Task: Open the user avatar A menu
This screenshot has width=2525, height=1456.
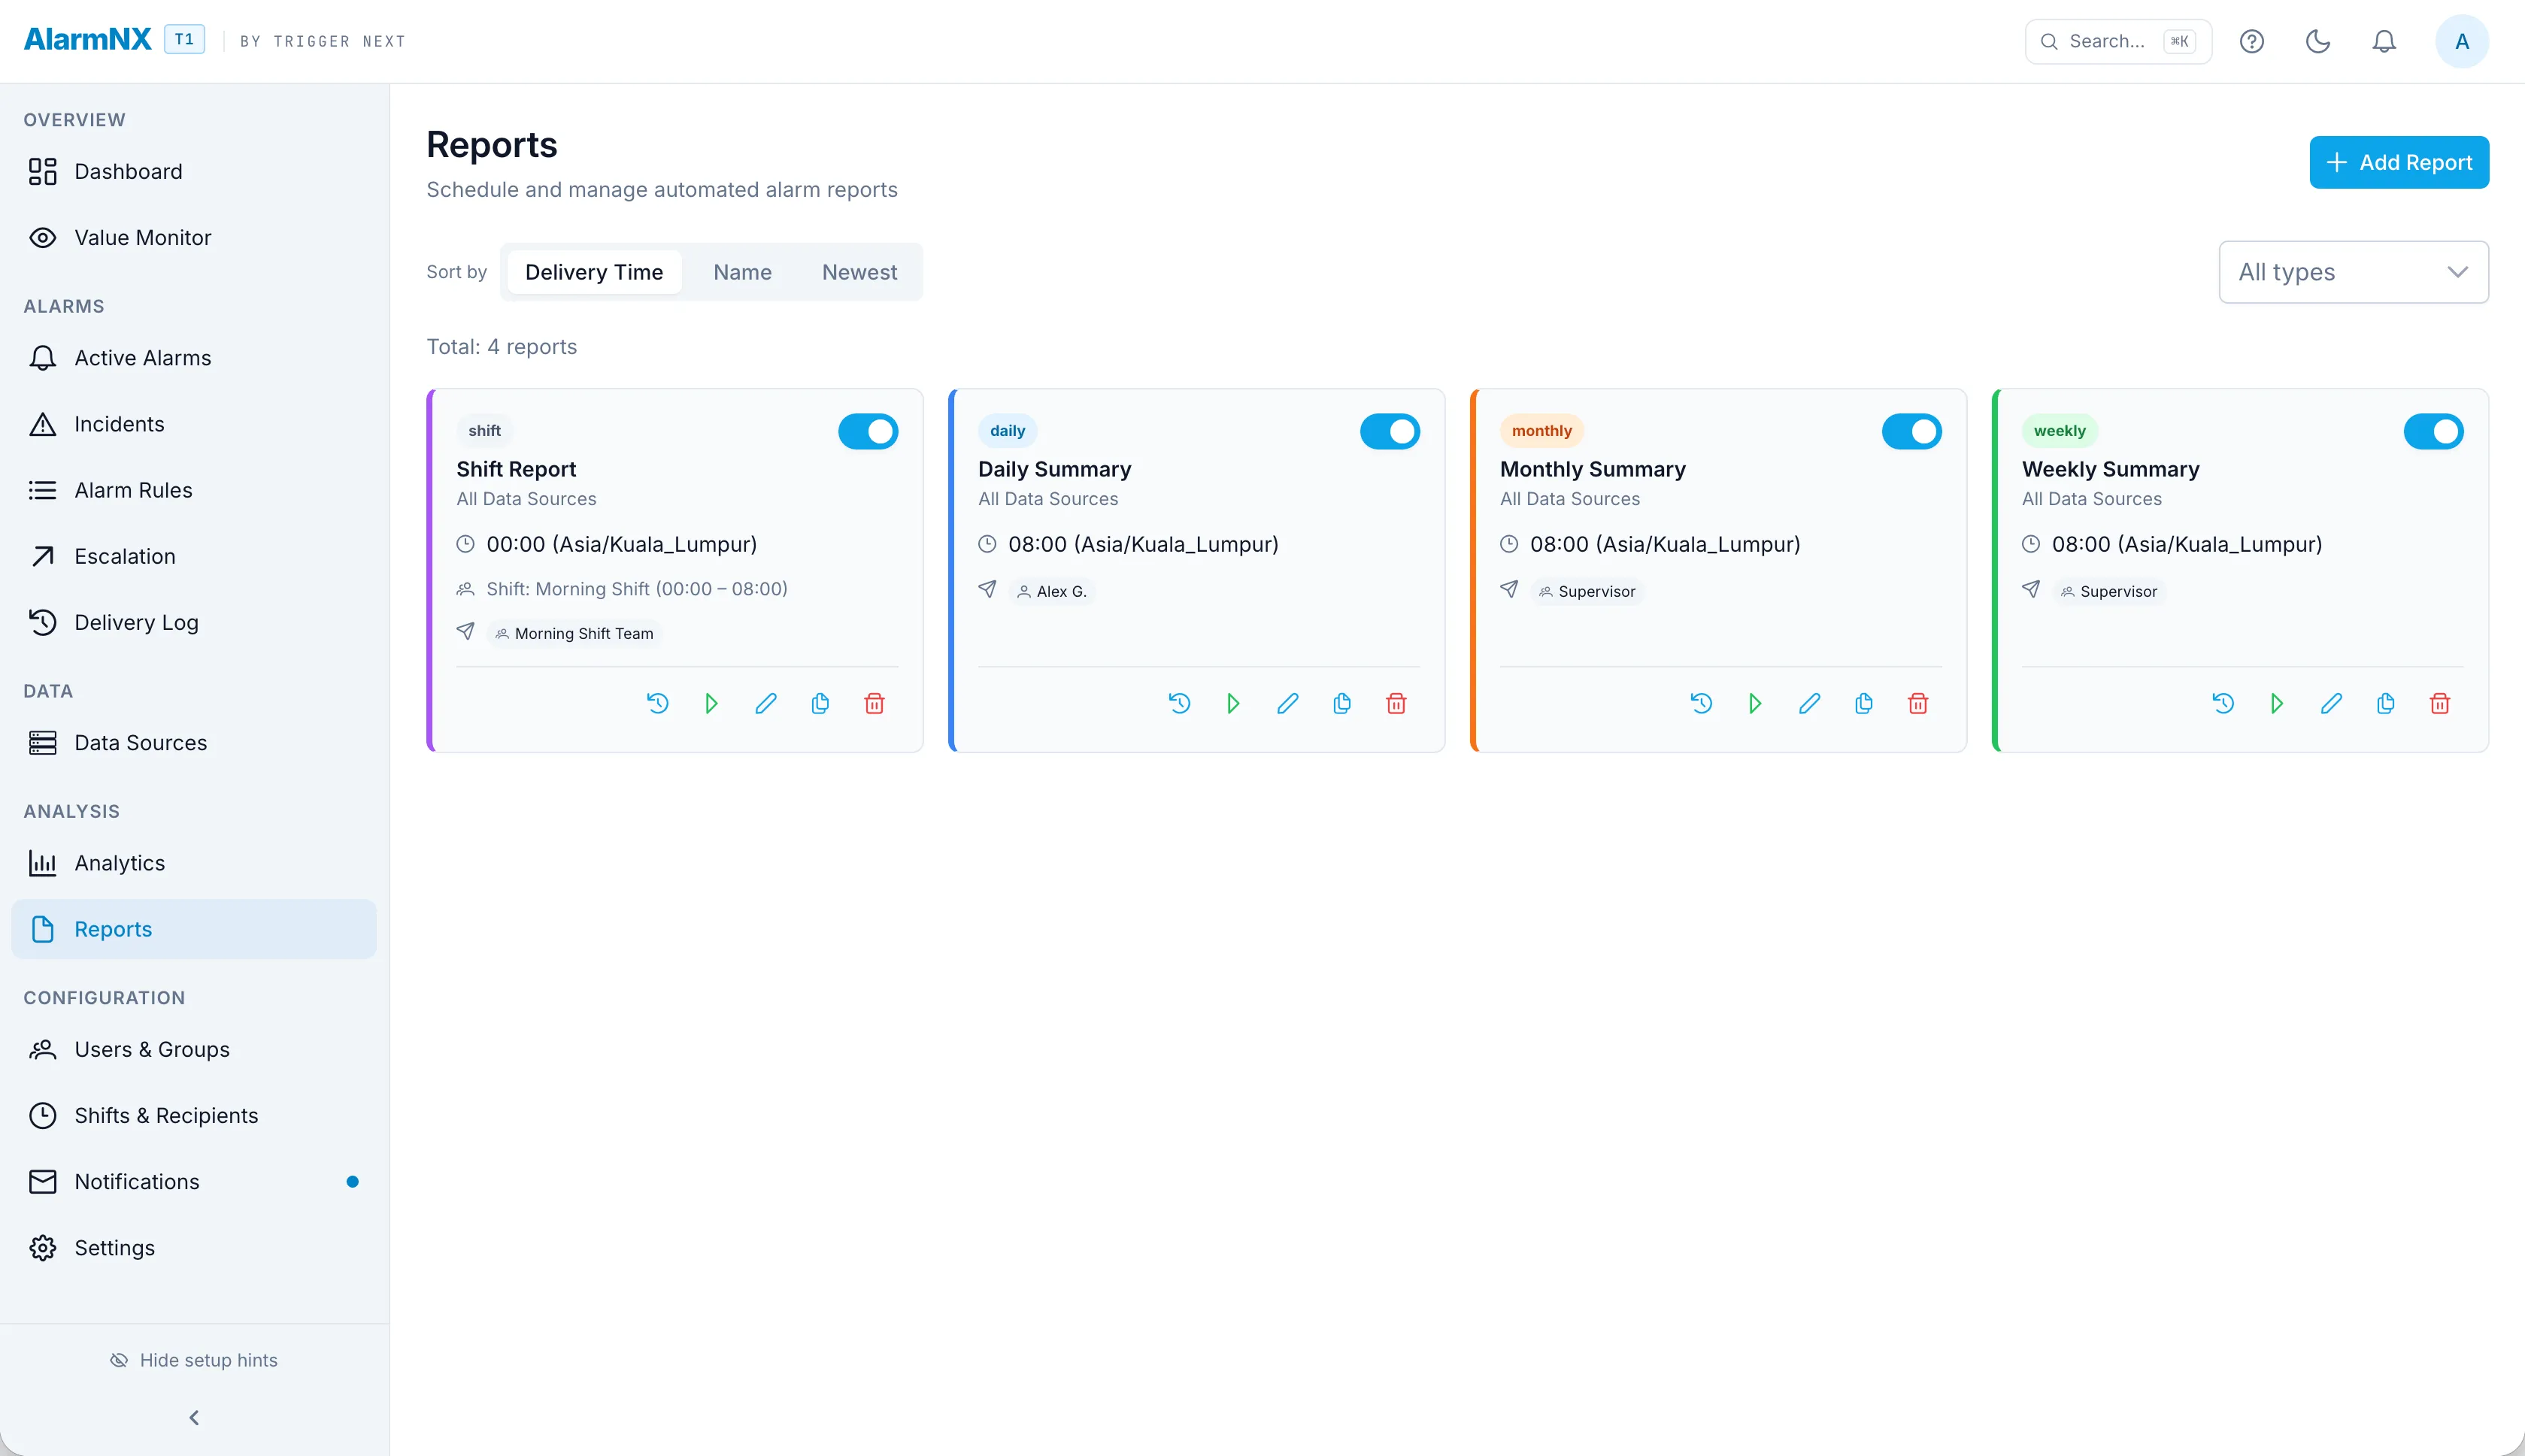Action: pos(2462,41)
